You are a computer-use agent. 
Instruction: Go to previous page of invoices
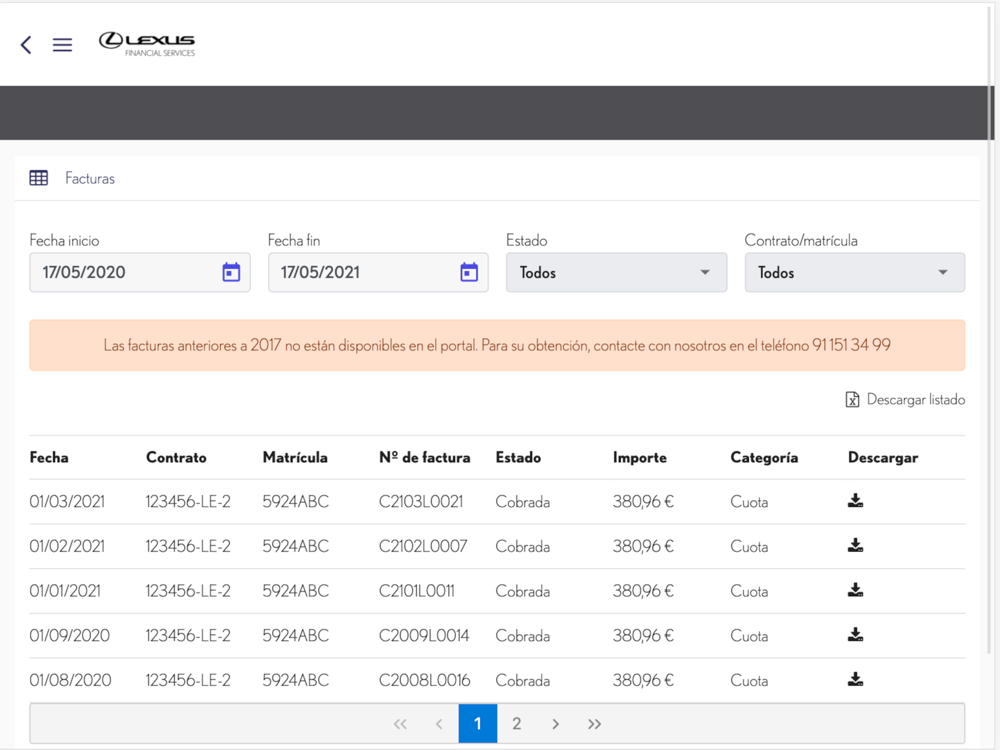coord(439,724)
